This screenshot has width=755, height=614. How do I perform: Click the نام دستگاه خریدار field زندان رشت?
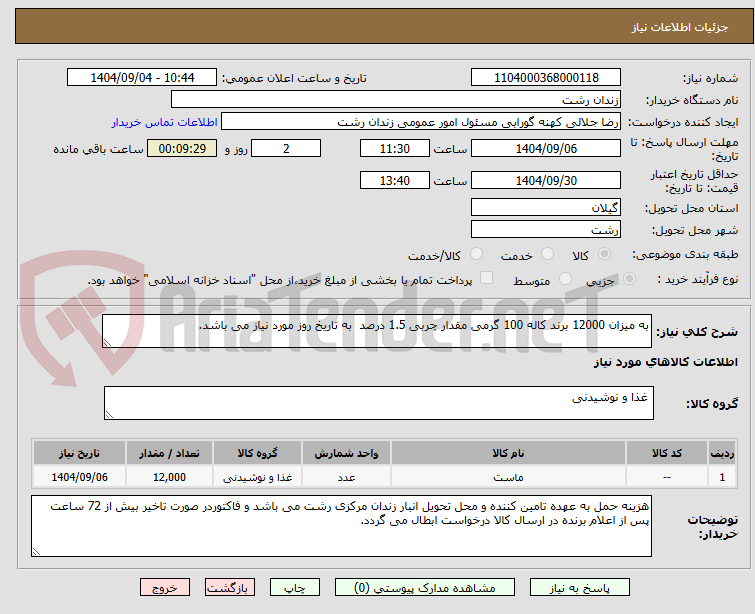coord(396,100)
